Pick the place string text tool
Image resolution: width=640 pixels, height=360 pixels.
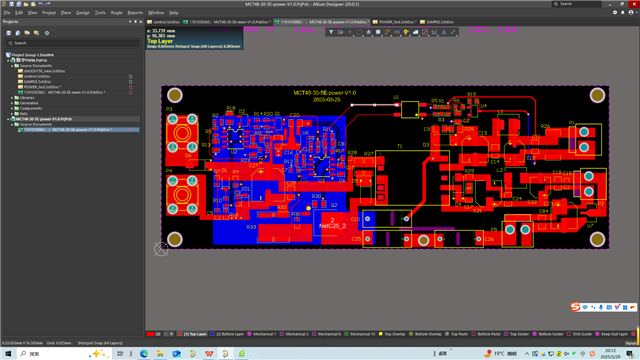444,32
